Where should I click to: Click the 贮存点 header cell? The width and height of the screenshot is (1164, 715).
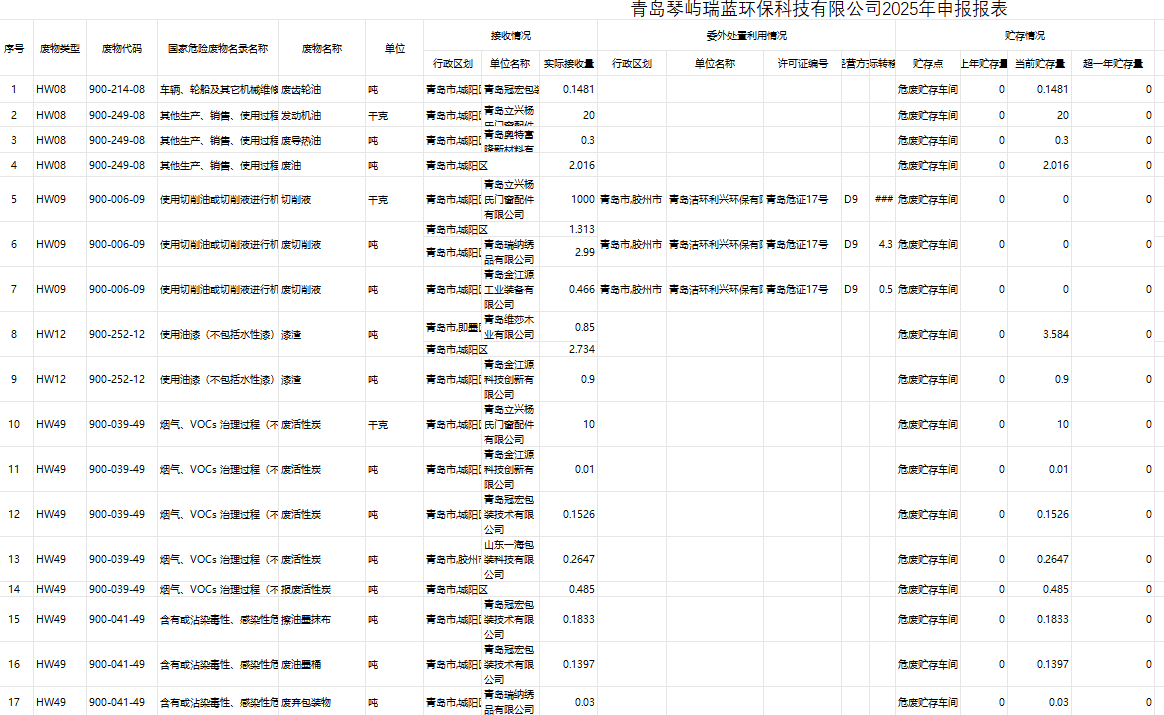[928, 64]
